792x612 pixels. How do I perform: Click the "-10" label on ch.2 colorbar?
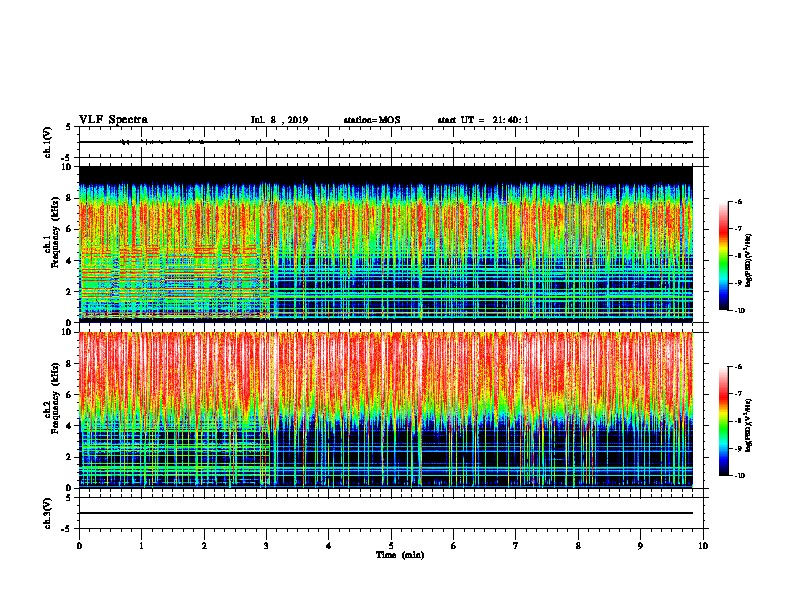coord(740,476)
